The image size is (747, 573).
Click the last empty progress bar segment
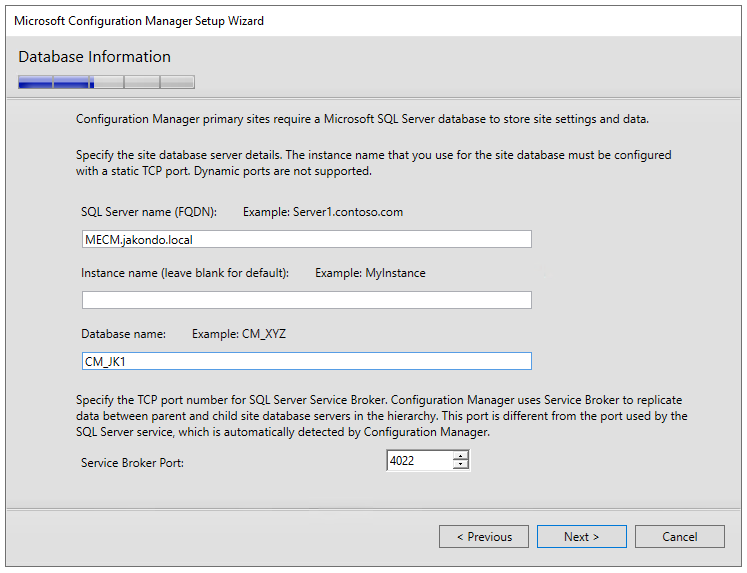(177, 82)
